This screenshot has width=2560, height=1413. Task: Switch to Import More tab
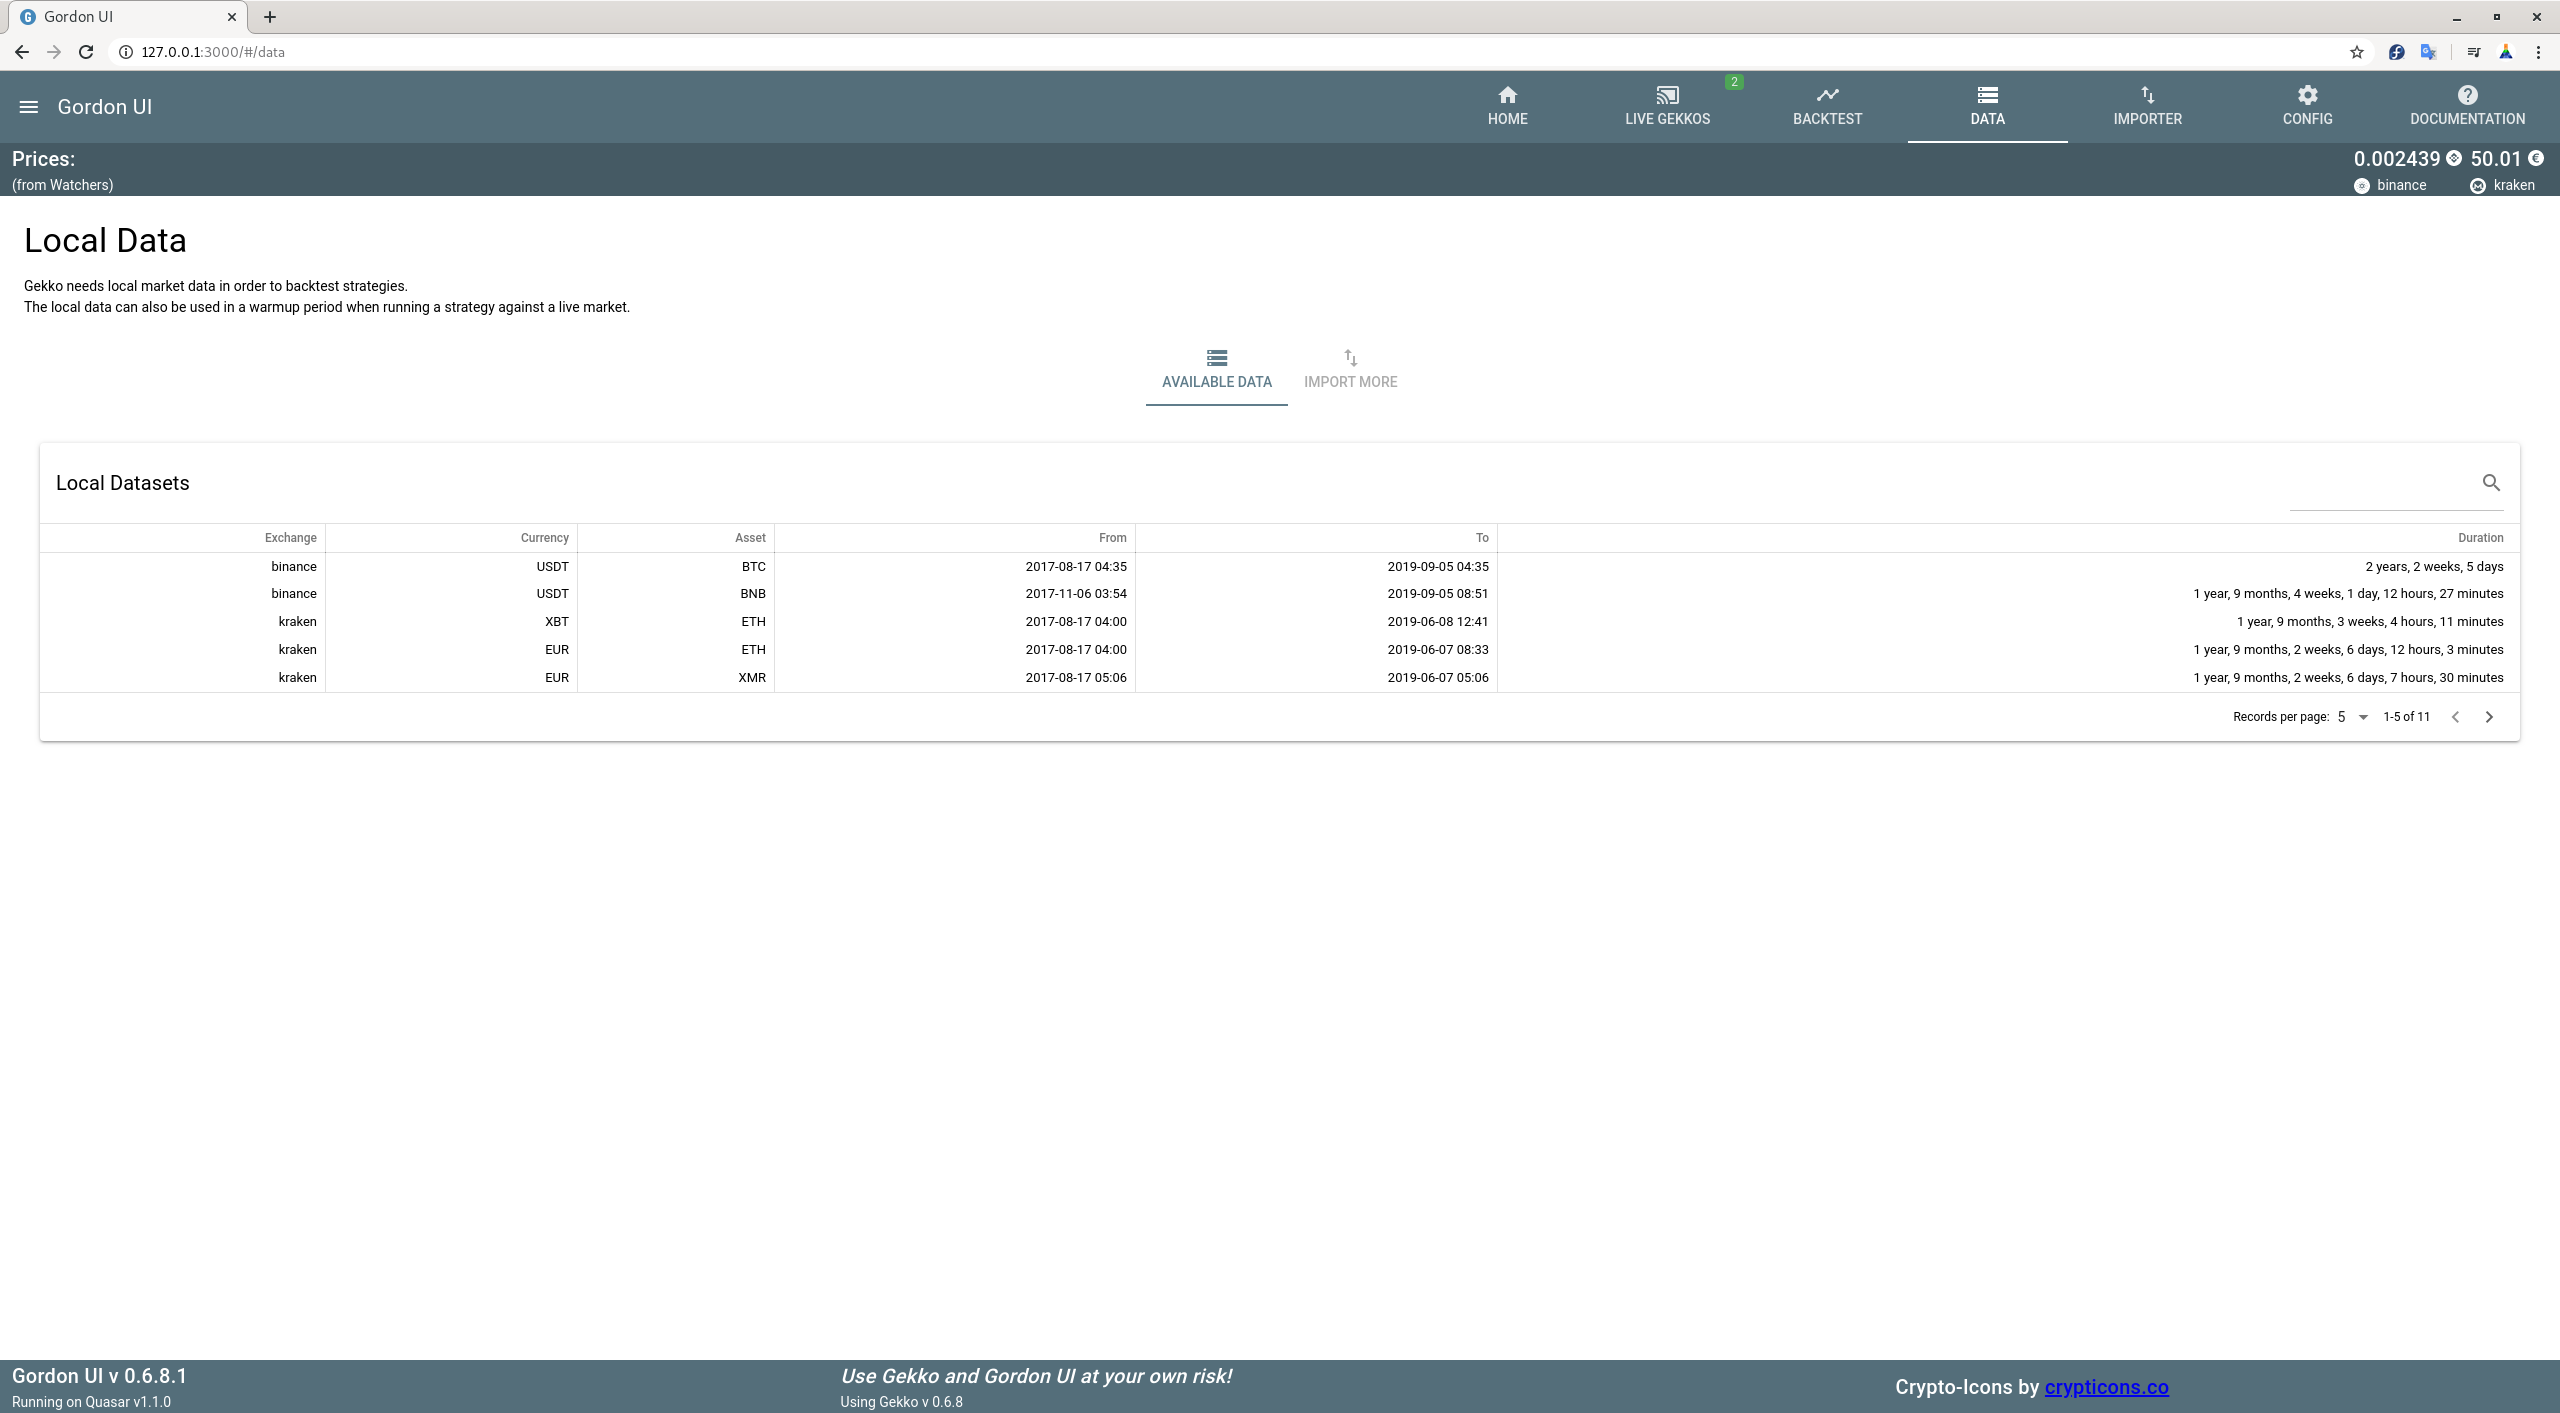1350,370
